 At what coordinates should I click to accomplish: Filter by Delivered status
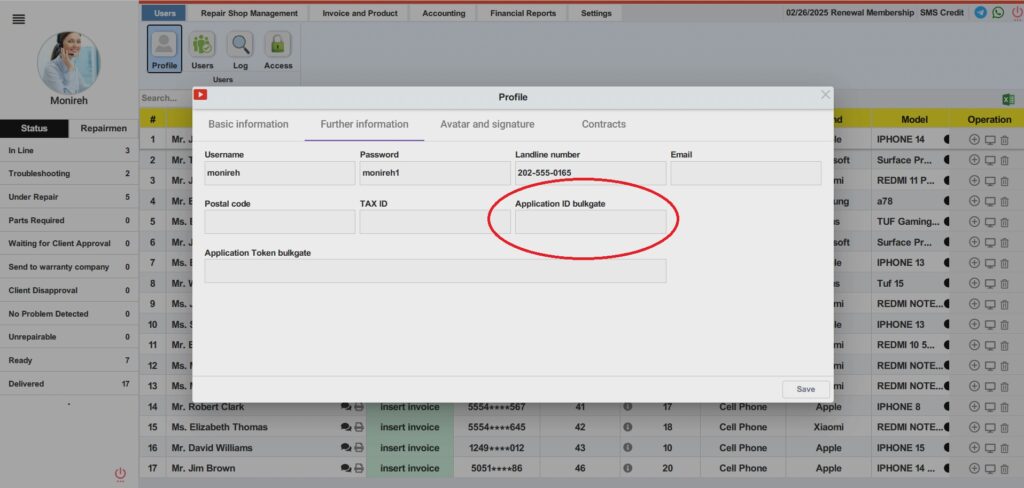click(x=69, y=383)
